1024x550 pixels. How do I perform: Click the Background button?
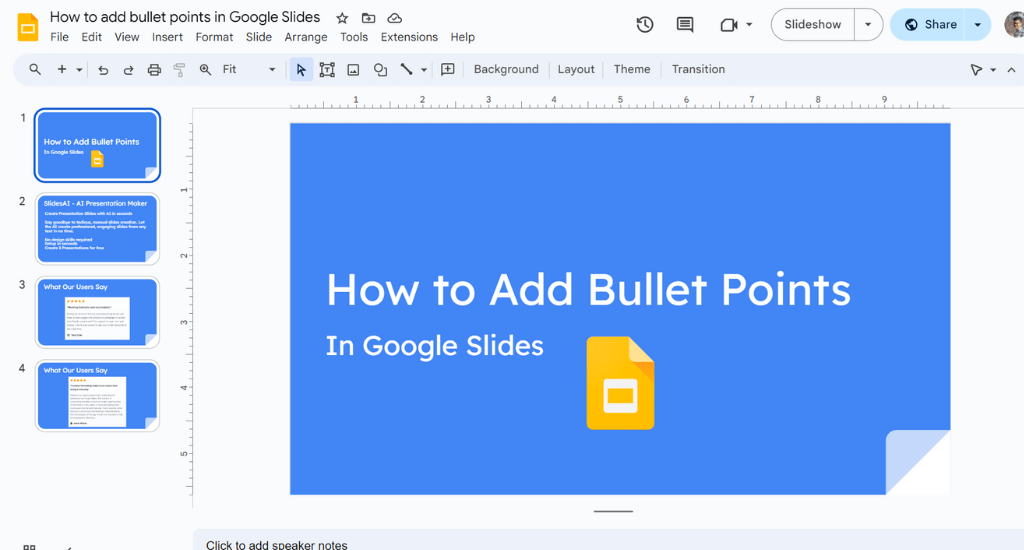tap(506, 69)
